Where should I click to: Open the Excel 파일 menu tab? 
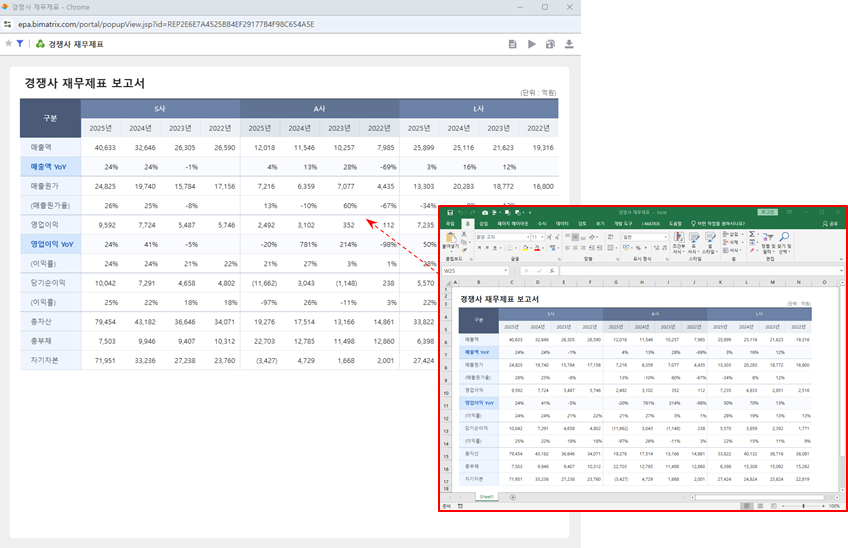pyautogui.click(x=450, y=223)
